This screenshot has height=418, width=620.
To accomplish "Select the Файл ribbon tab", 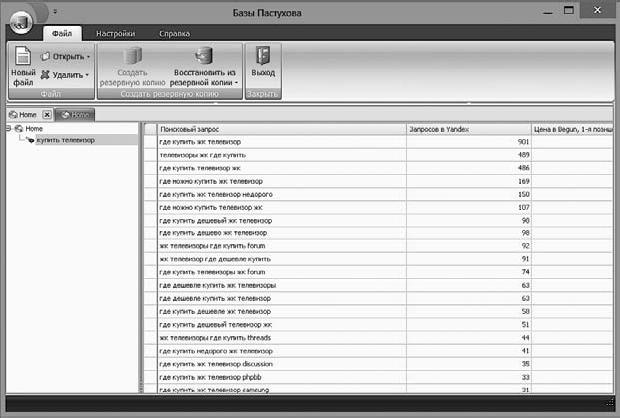I will [x=61, y=32].
